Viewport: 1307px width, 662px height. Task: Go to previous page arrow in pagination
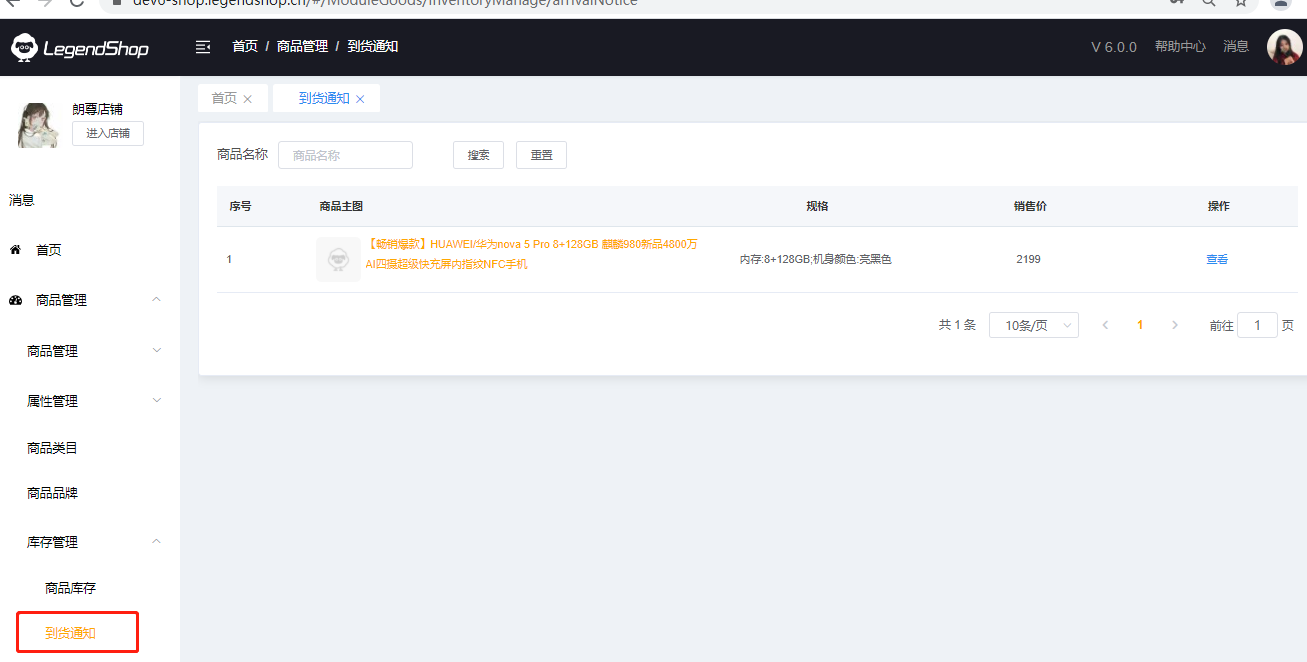click(x=1105, y=325)
